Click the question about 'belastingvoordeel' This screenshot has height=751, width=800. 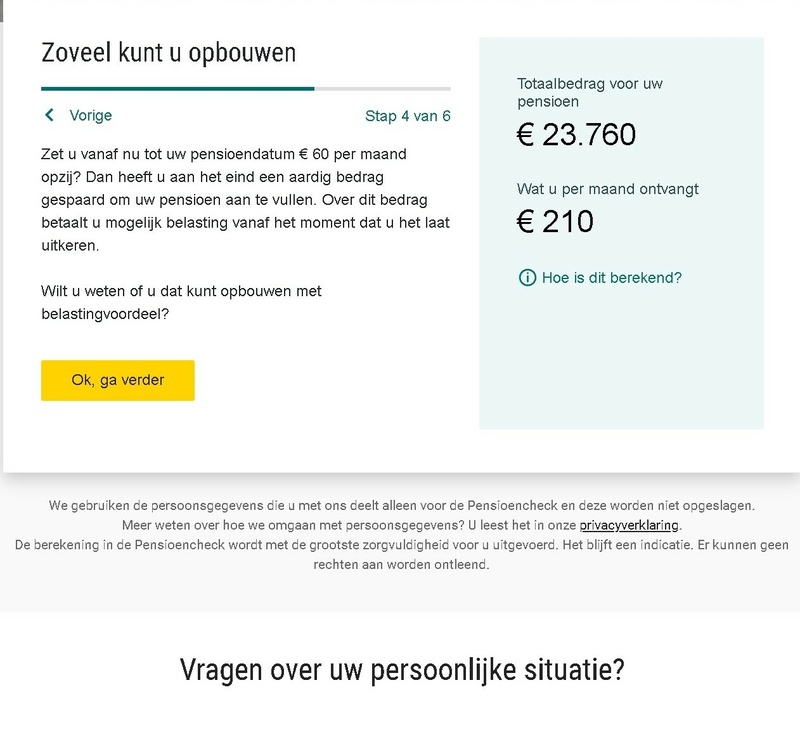[181, 302]
